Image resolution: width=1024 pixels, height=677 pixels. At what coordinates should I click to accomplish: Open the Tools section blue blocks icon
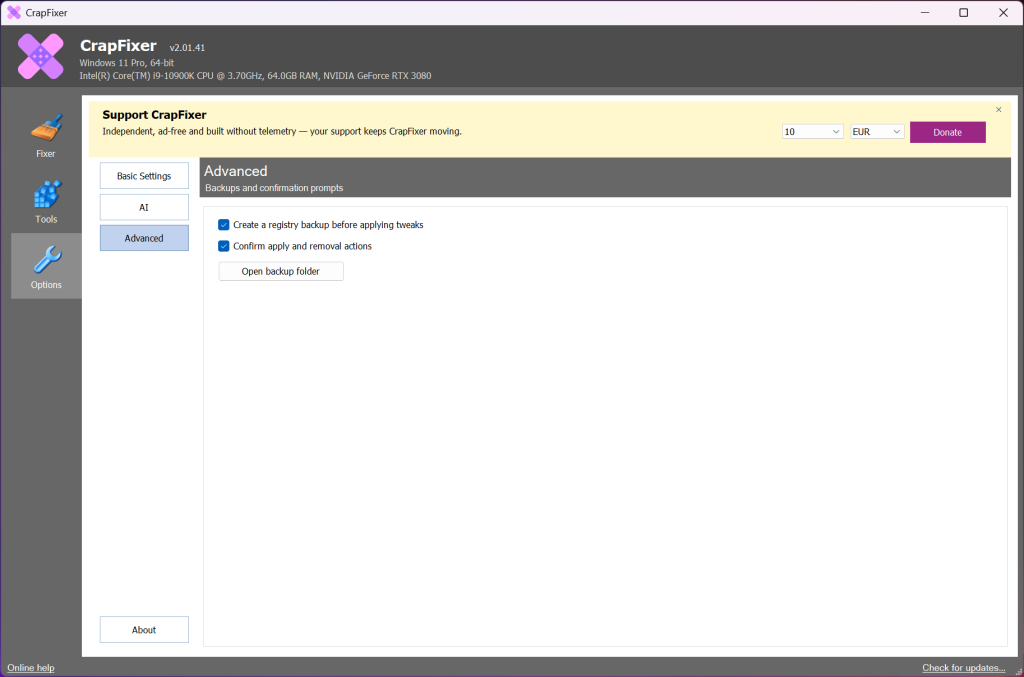coord(46,194)
